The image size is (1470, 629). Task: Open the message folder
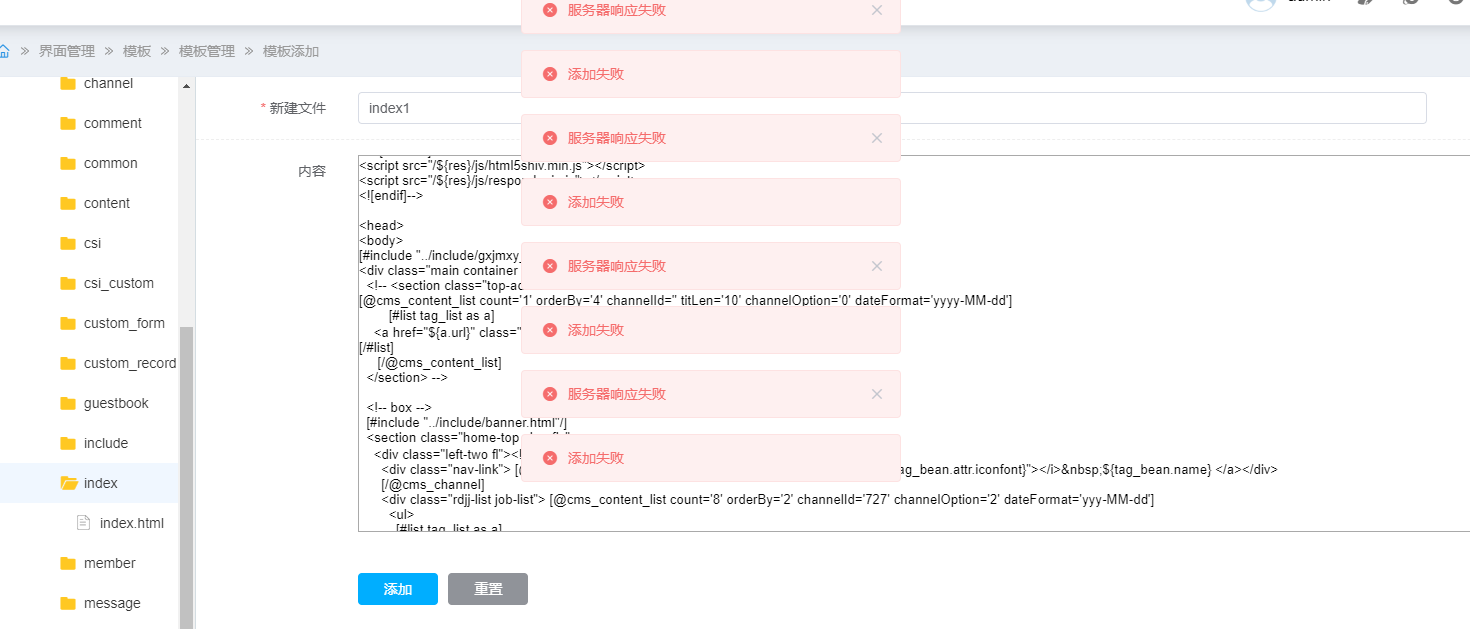point(112,603)
